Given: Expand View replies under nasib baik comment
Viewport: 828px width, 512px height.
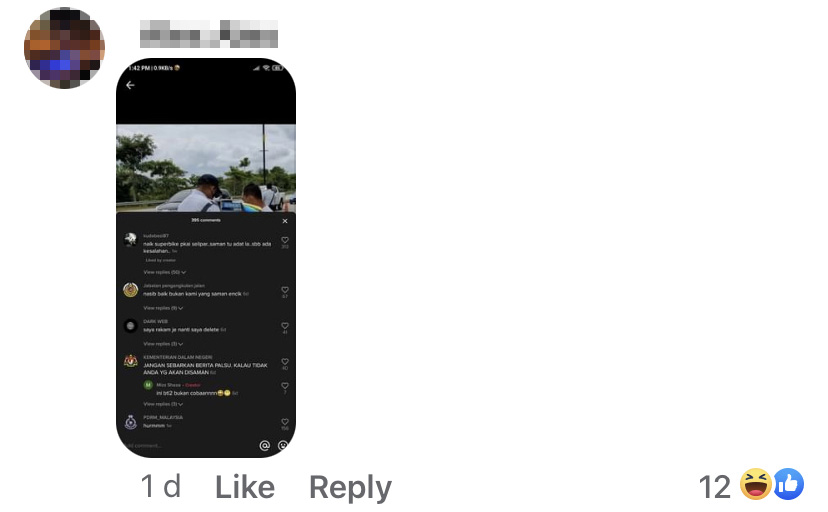Looking at the screenshot, I should pos(163,308).
